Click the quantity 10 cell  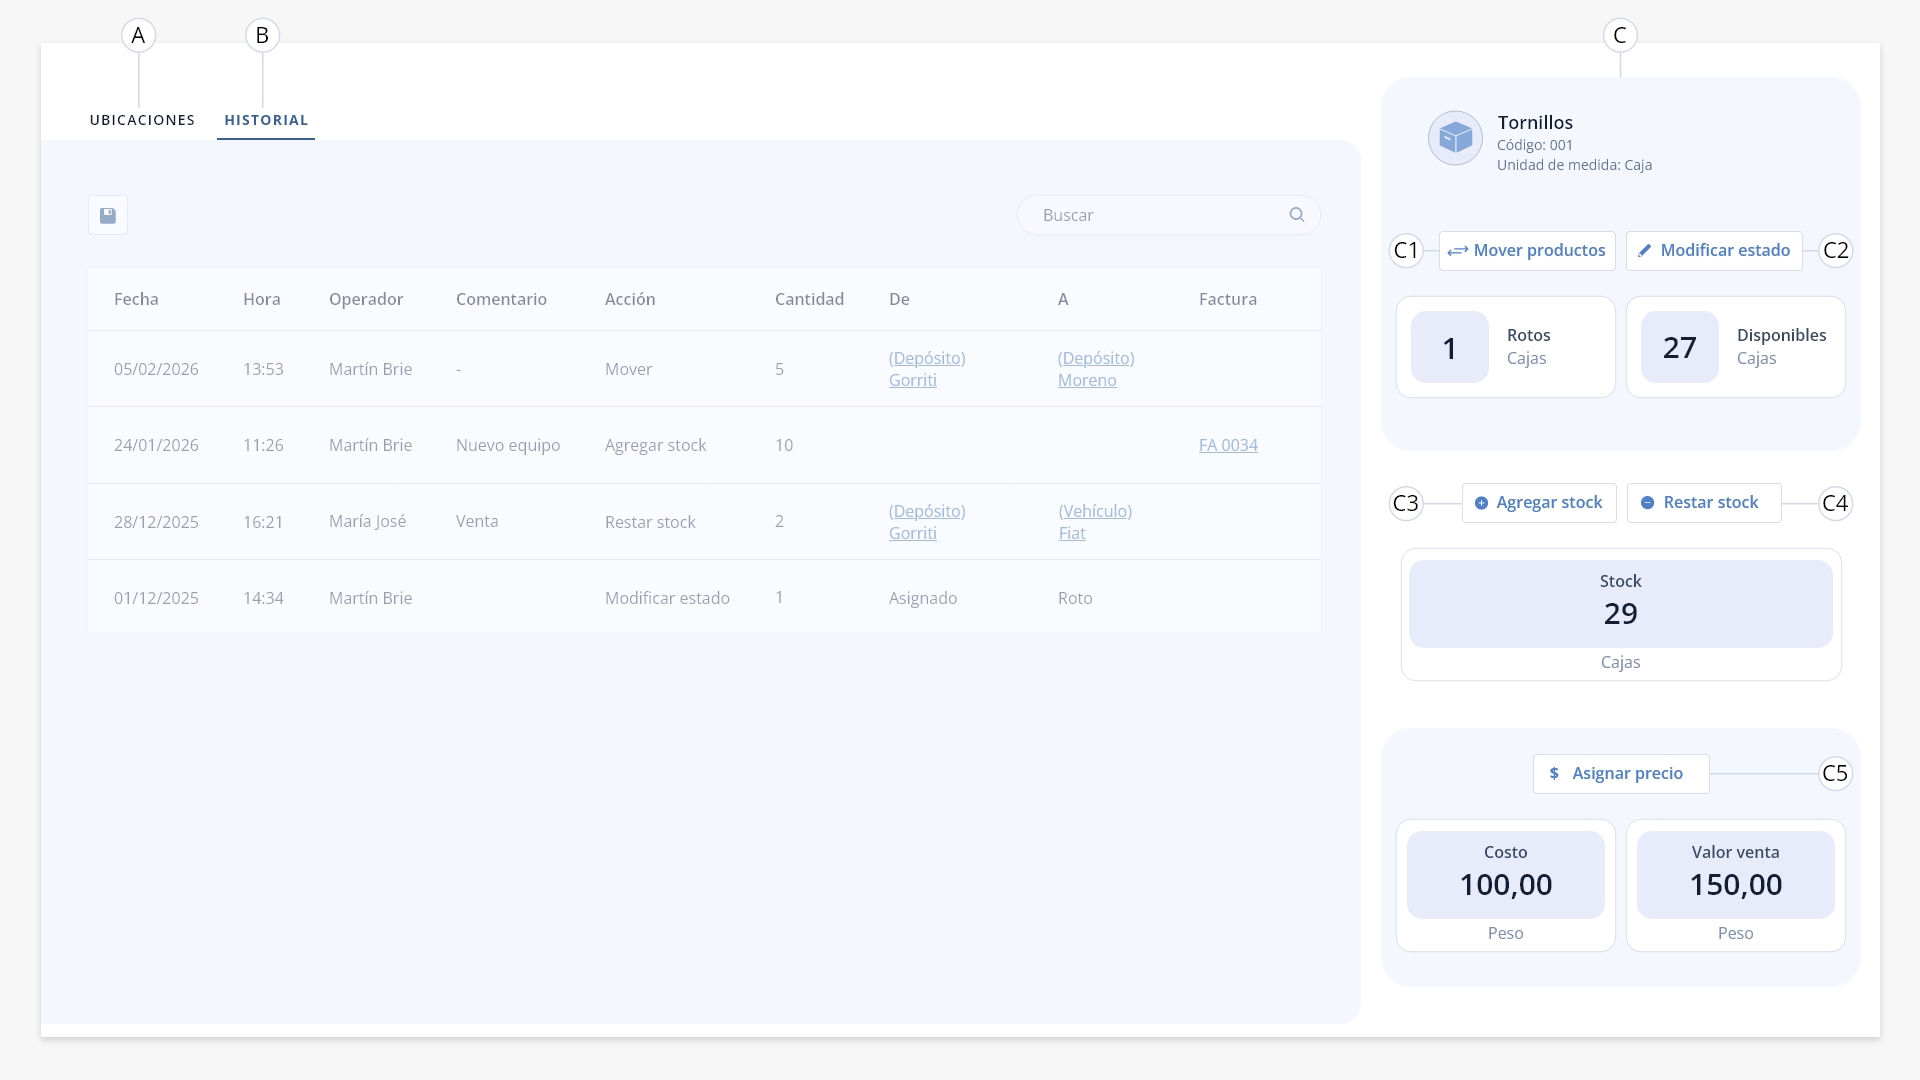click(x=784, y=445)
